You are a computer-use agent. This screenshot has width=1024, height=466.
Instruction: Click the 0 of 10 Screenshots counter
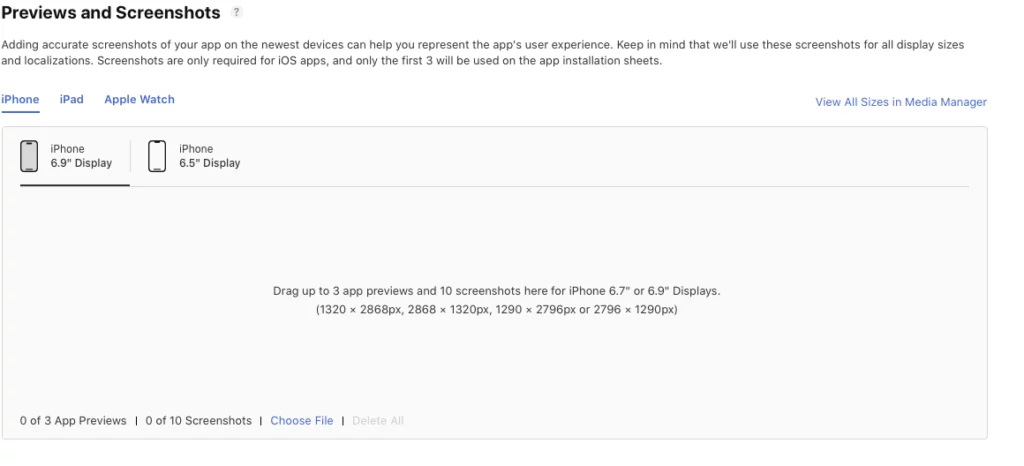[198, 421]
